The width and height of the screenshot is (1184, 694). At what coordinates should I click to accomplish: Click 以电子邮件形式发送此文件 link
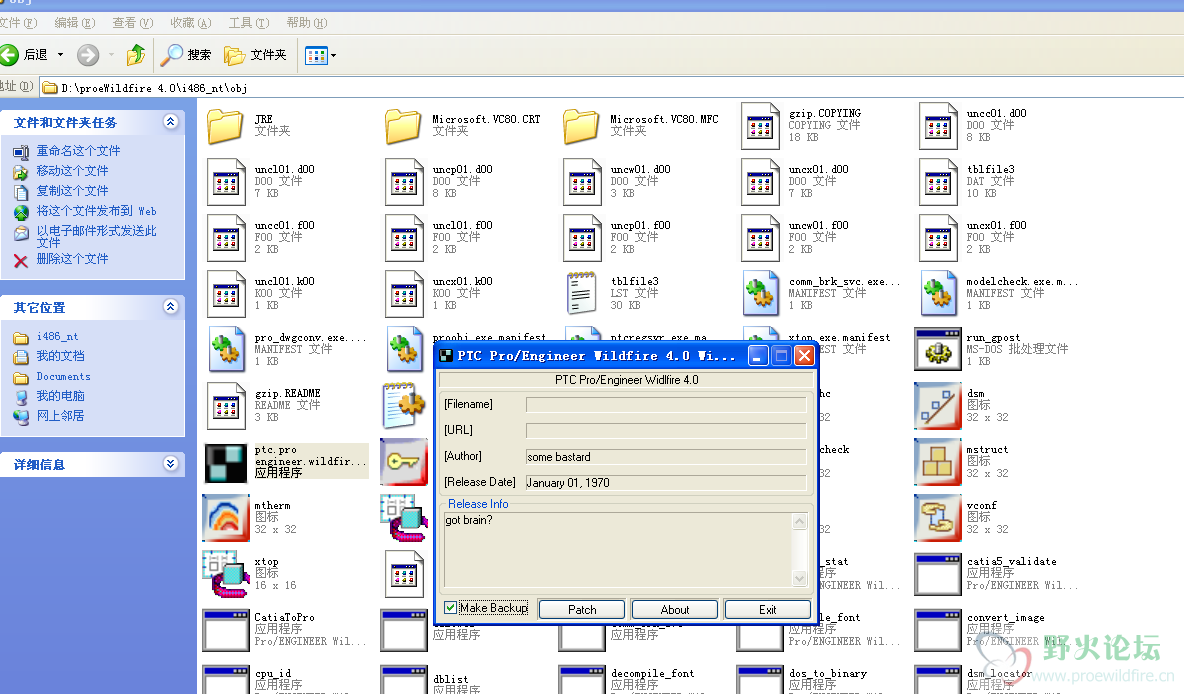(97, 236)
